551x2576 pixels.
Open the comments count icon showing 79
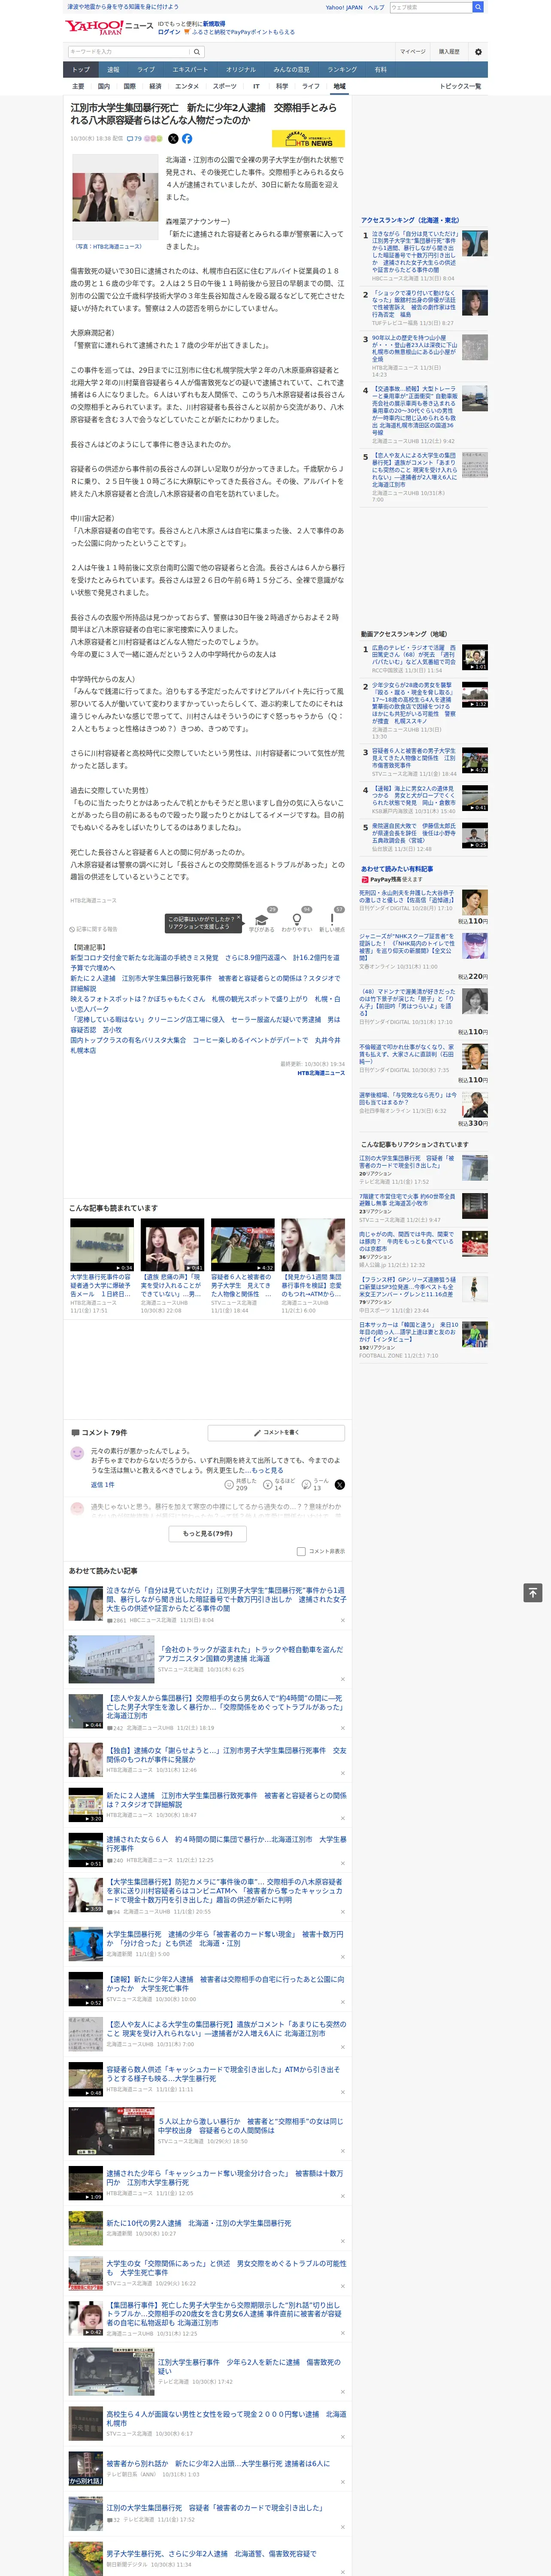(134, 139)
